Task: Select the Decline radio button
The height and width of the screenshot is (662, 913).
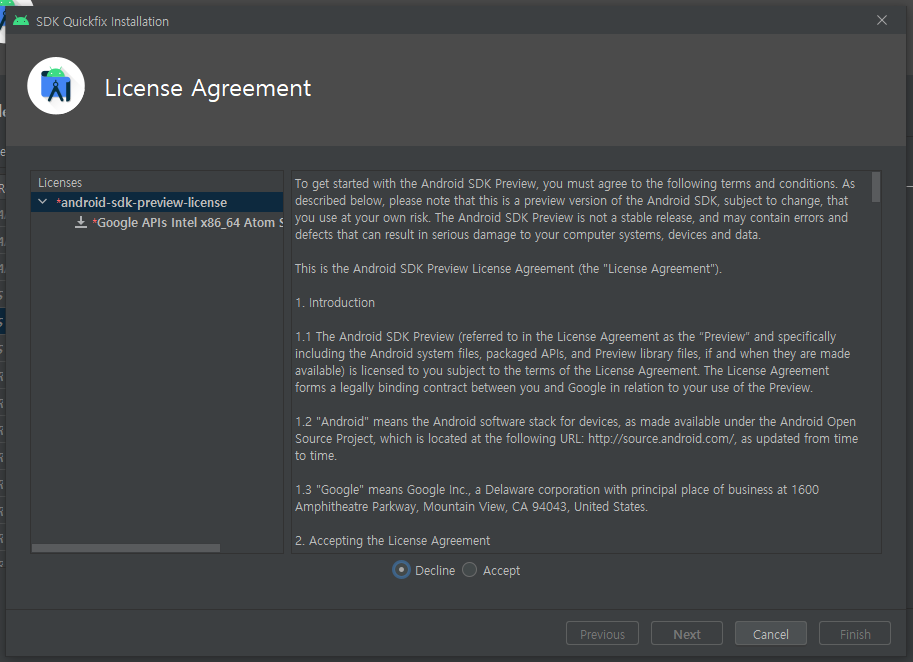Action: (x=401, y=570)
